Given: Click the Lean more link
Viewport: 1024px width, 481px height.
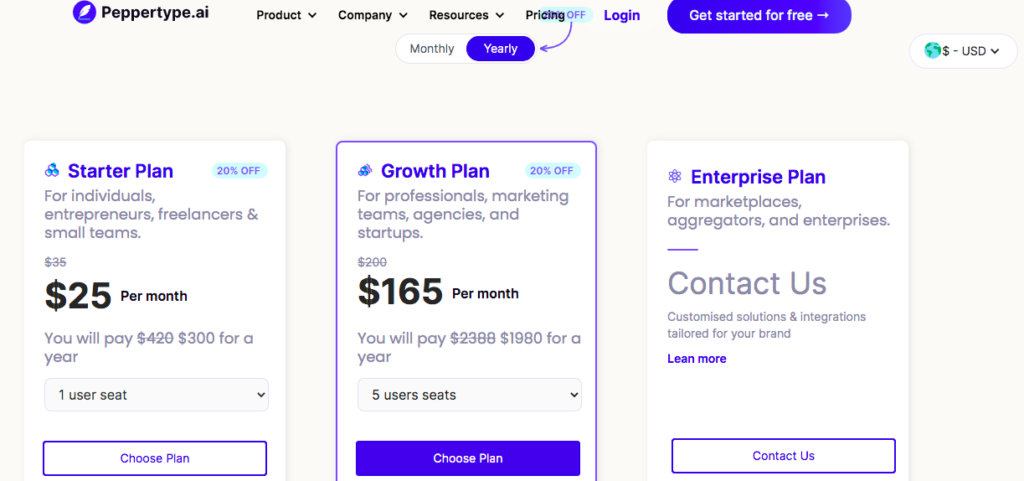Looking at the screenshot, I should coord(697,359).
